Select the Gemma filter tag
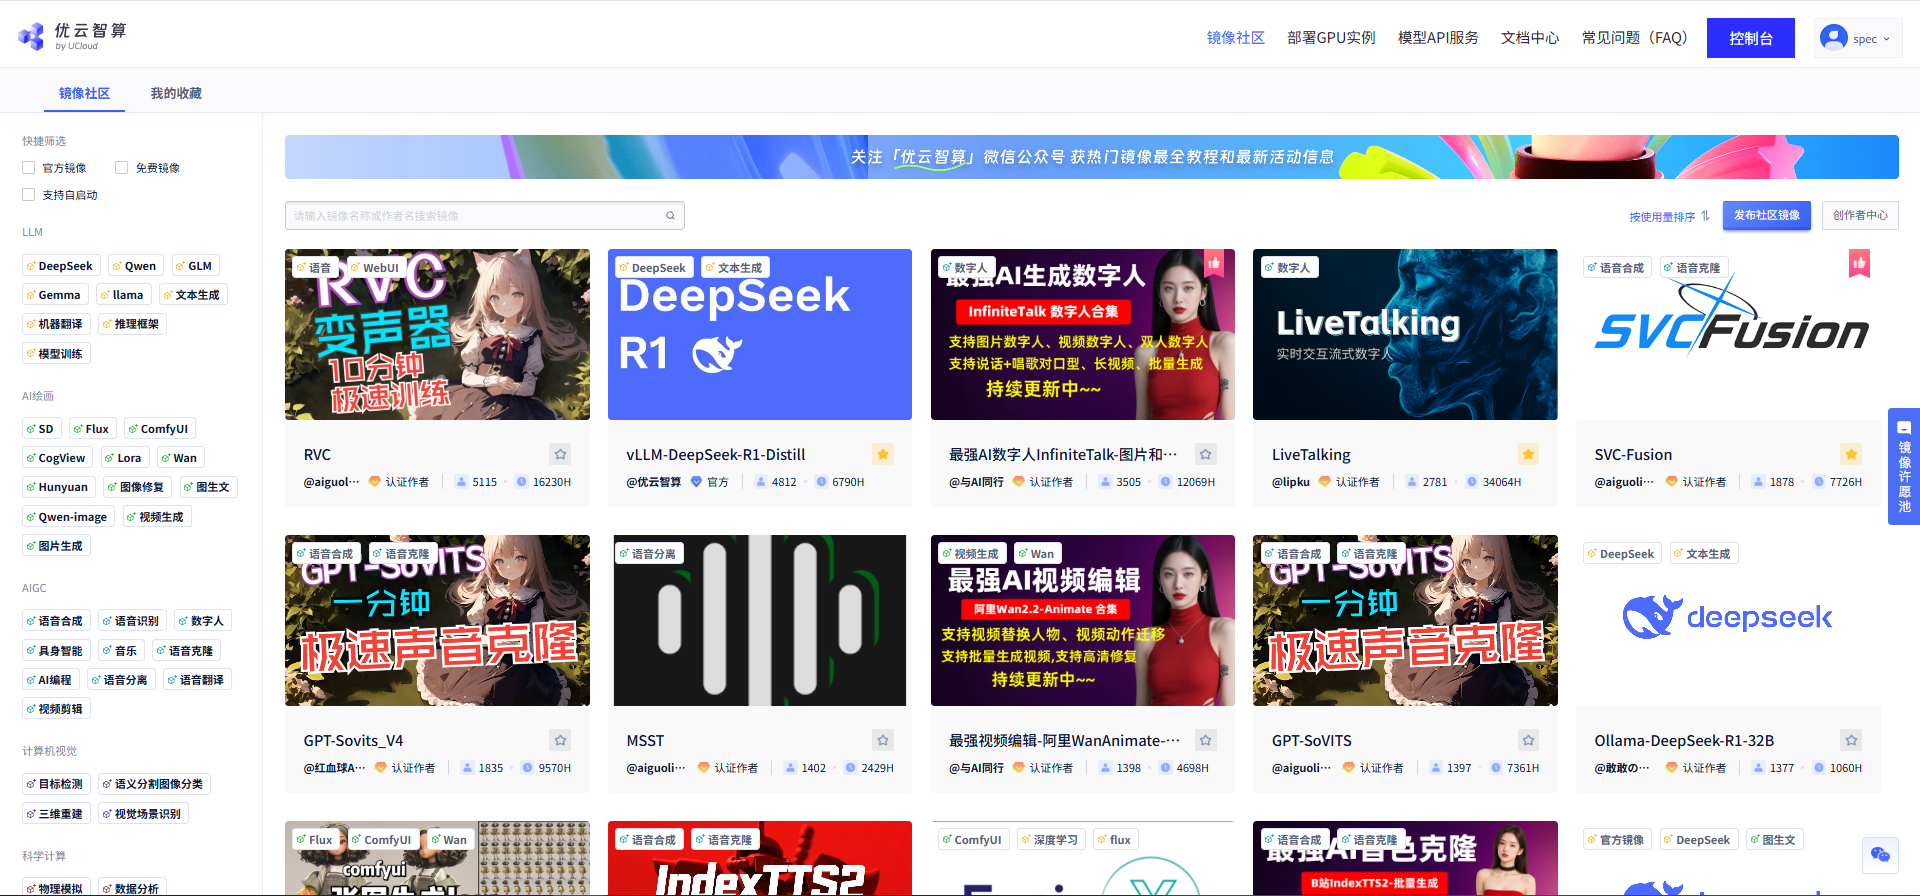Screen dimensions: 1920x896 tap(54, 295)
